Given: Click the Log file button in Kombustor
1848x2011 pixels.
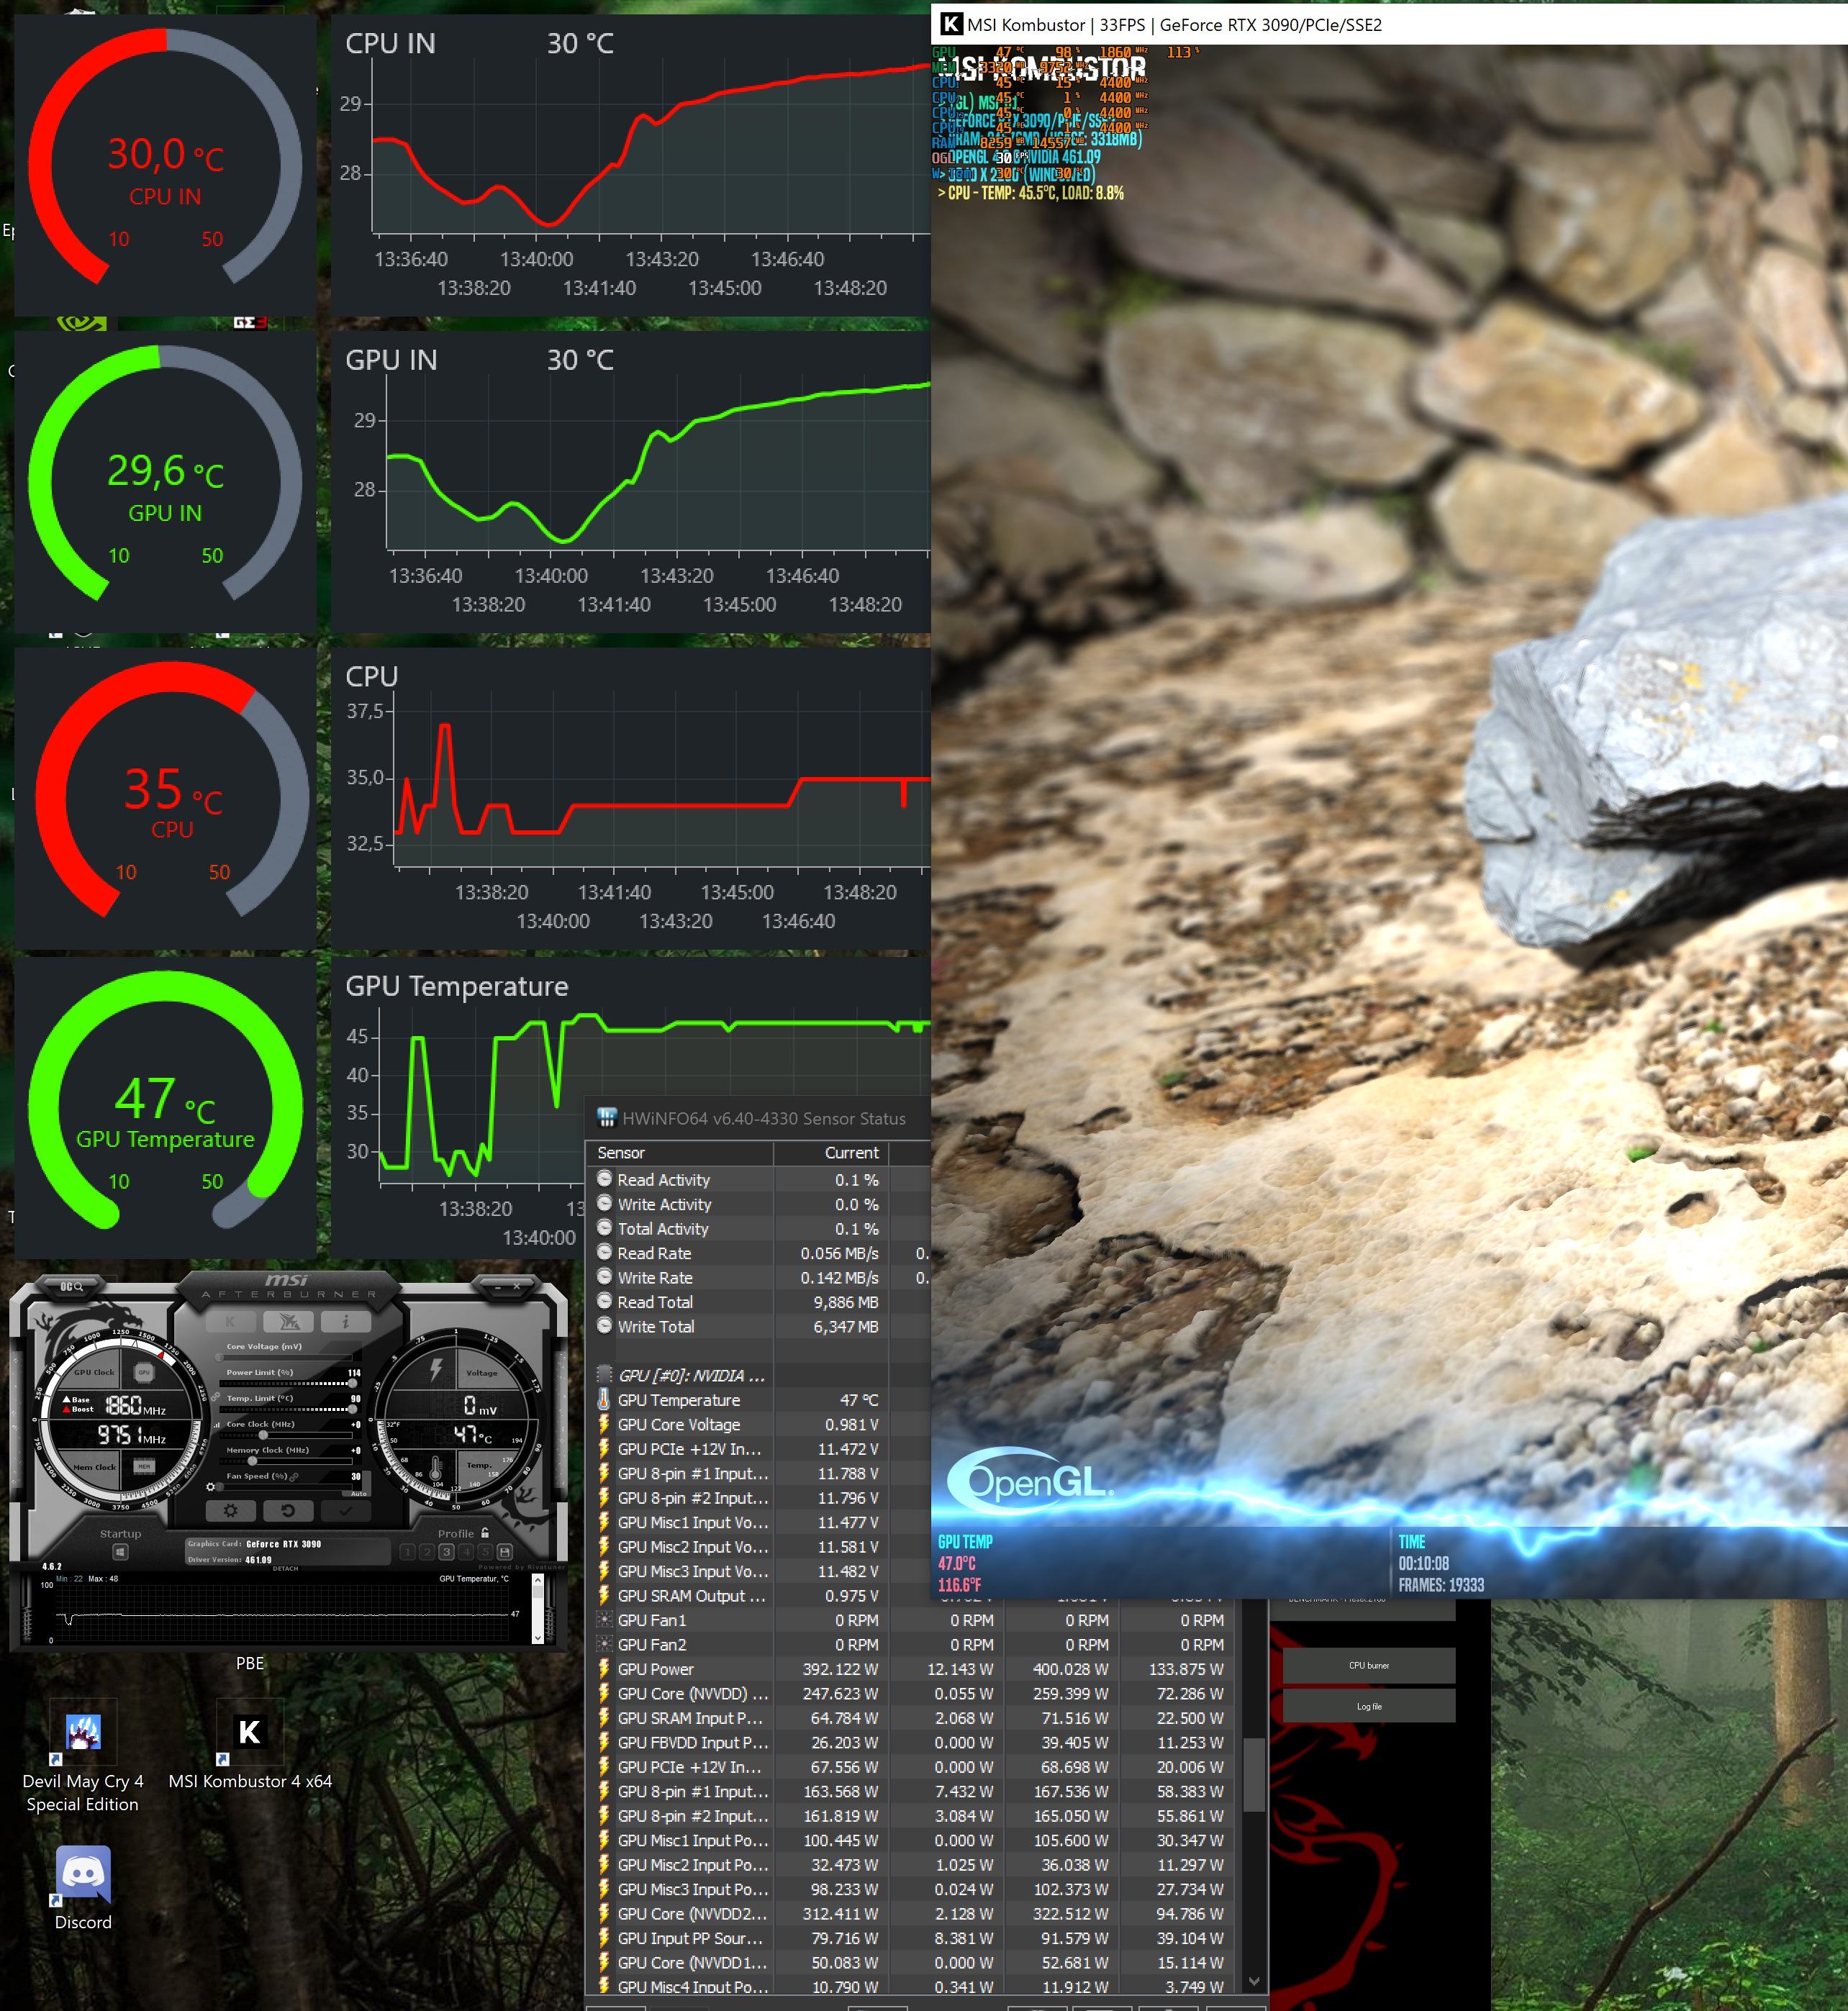Looking at the screenshot, I should point(1369,1706).
